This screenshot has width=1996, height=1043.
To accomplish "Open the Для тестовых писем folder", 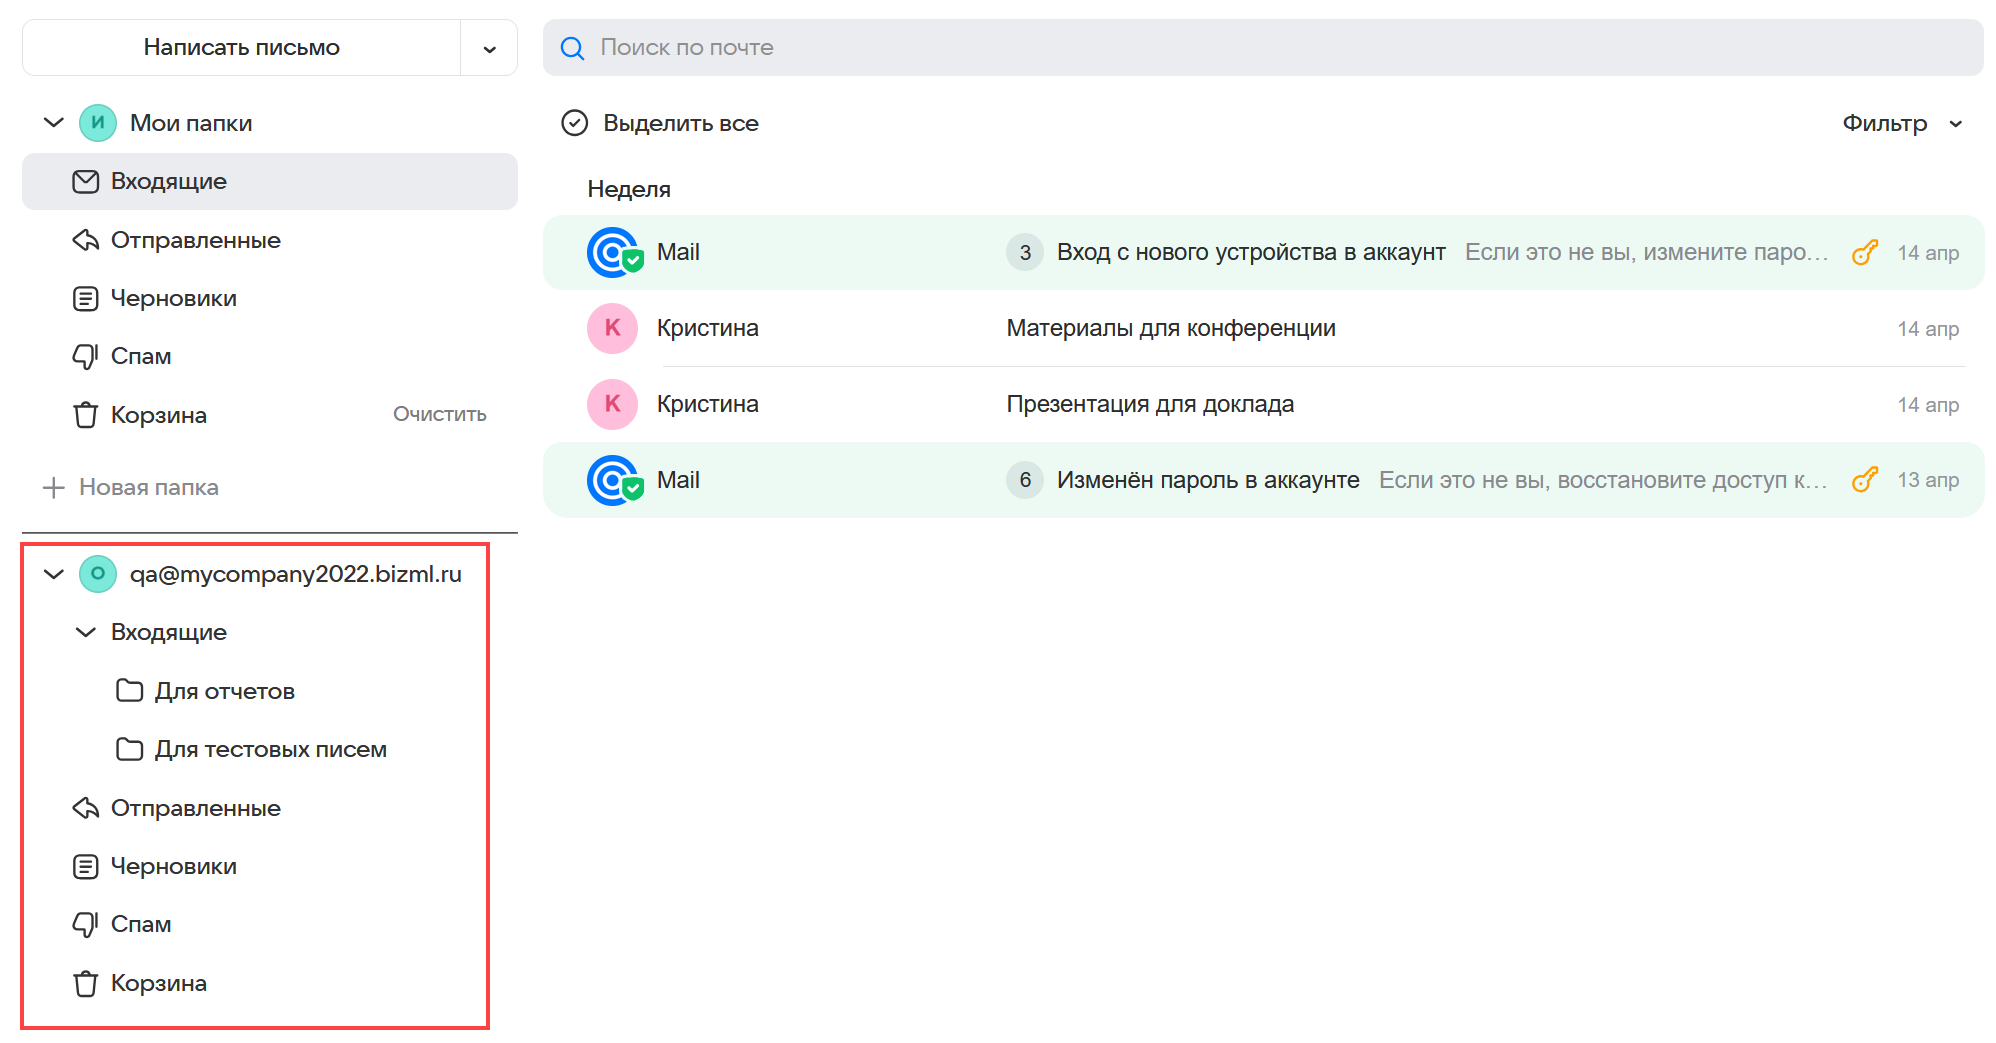I will click(270, 750).
